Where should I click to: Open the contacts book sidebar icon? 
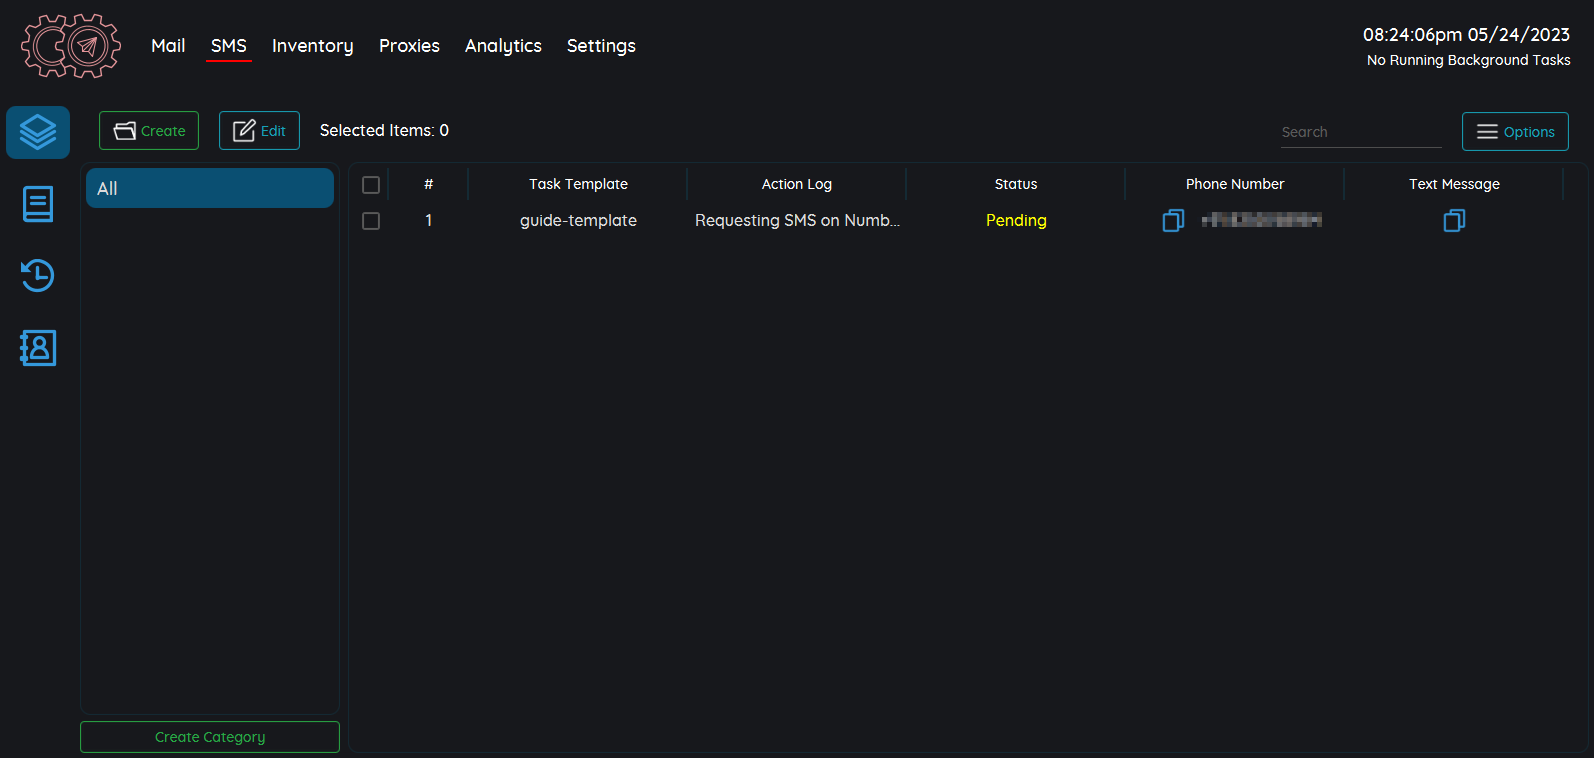[38, 348]
